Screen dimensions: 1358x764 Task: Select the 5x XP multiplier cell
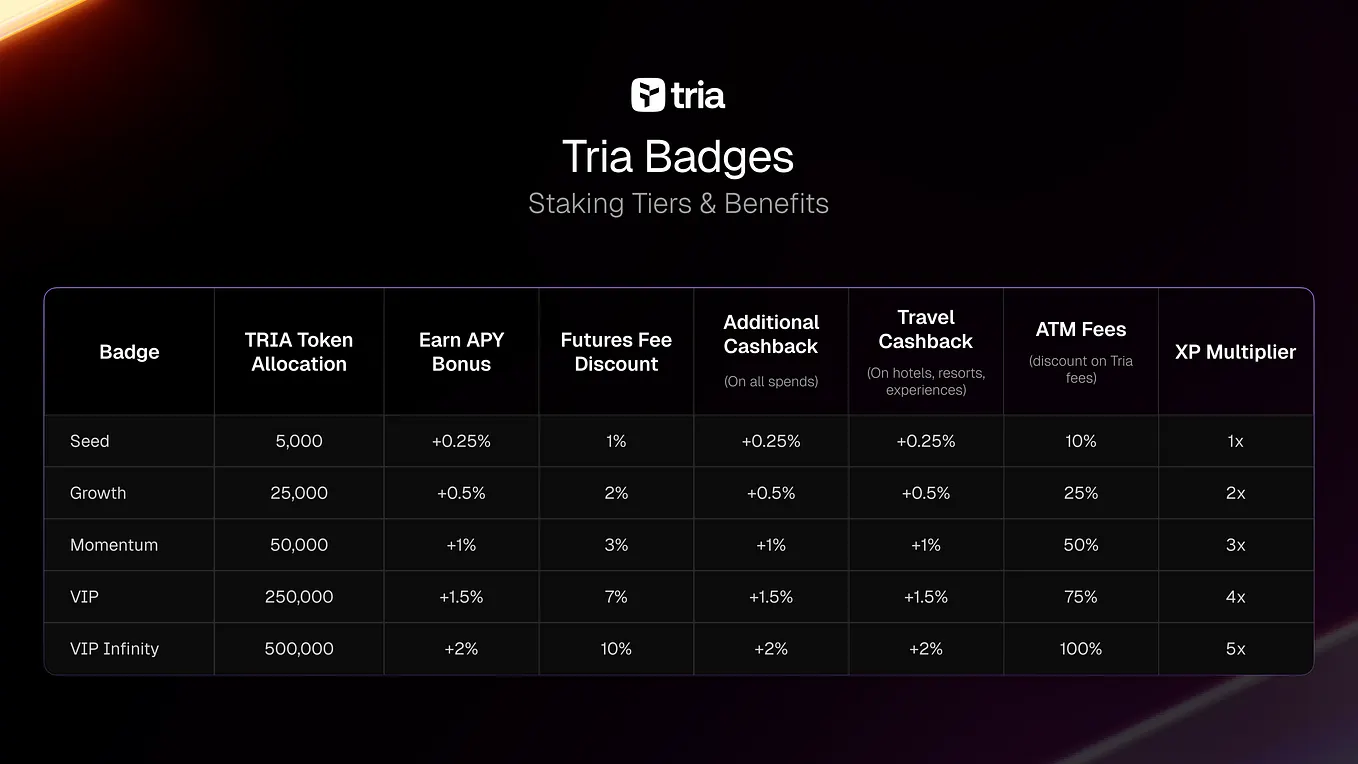[1235, 649]
